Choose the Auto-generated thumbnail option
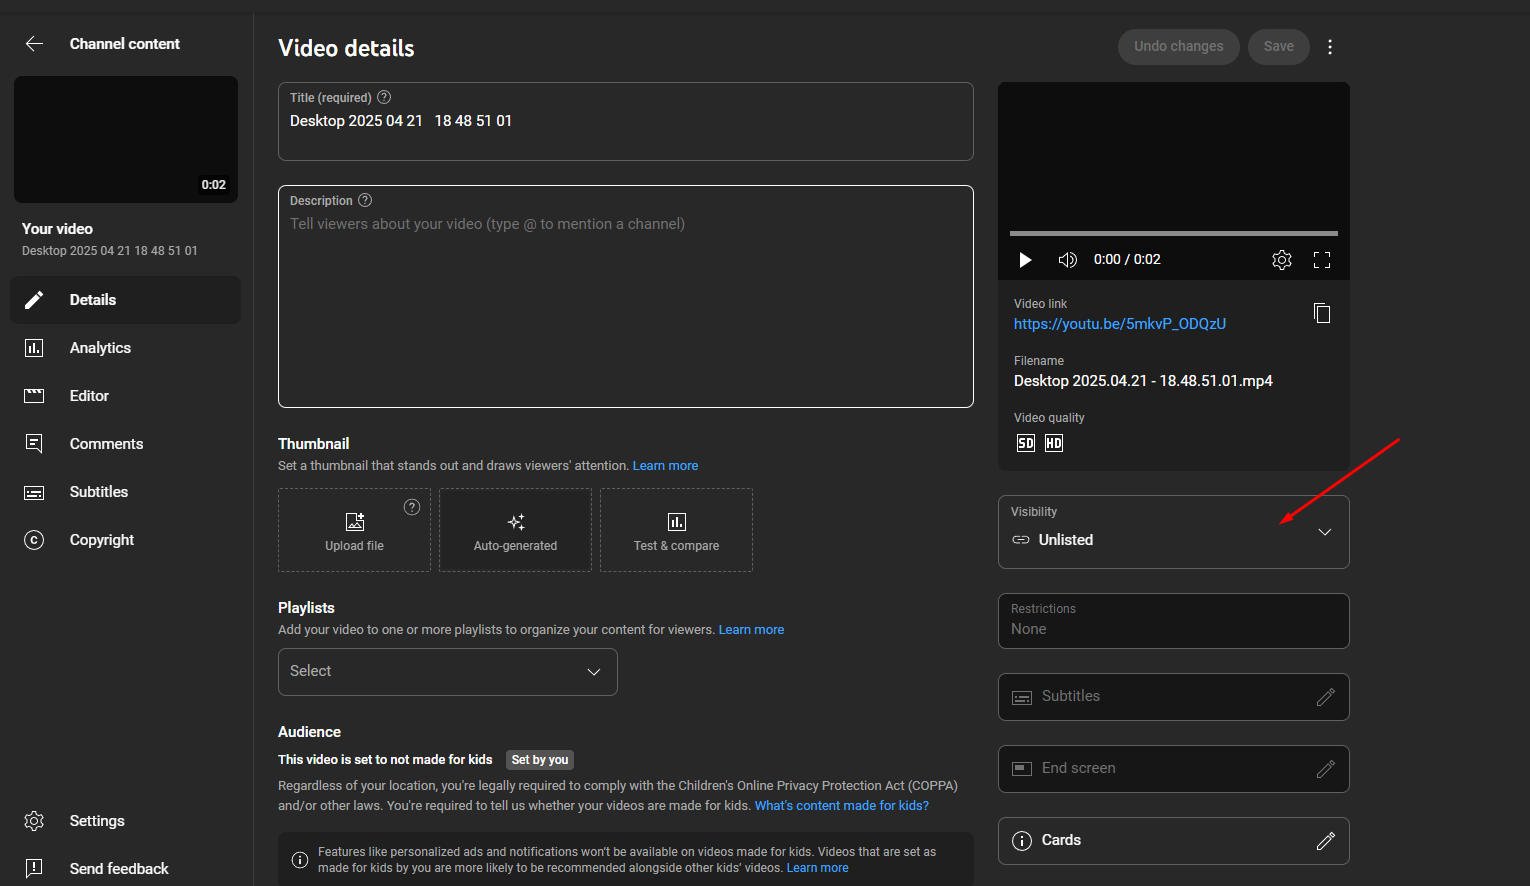This screenshot has width=1530, height=886. (515, 530)
